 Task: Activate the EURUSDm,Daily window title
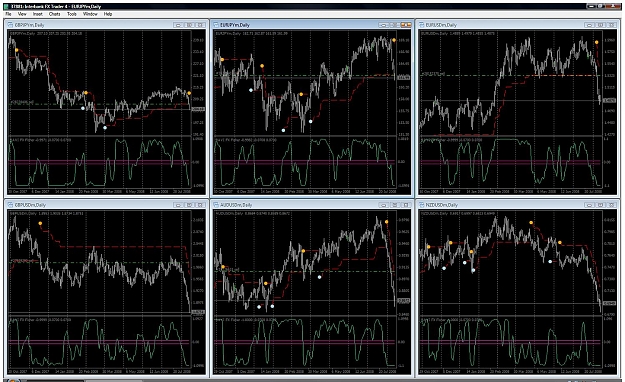441,25
